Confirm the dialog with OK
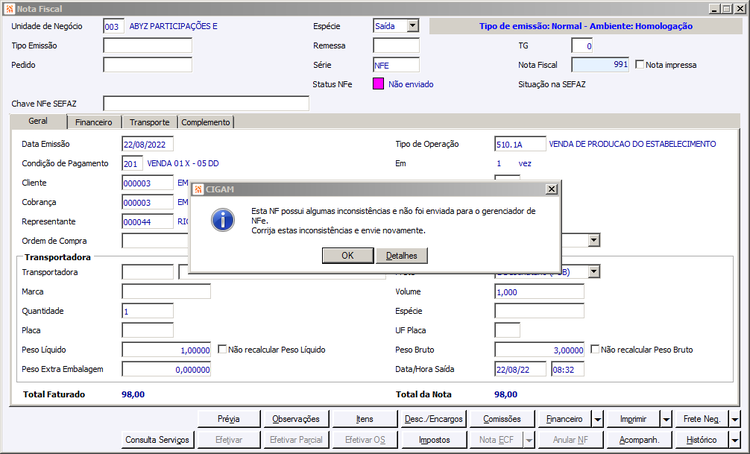This screenshot has height=454, width=750. click(348, 255)
